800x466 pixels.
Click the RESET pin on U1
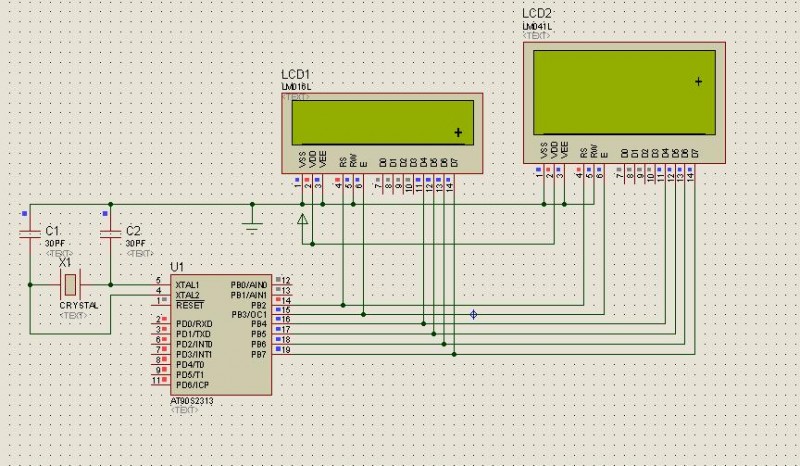point(189,305)
